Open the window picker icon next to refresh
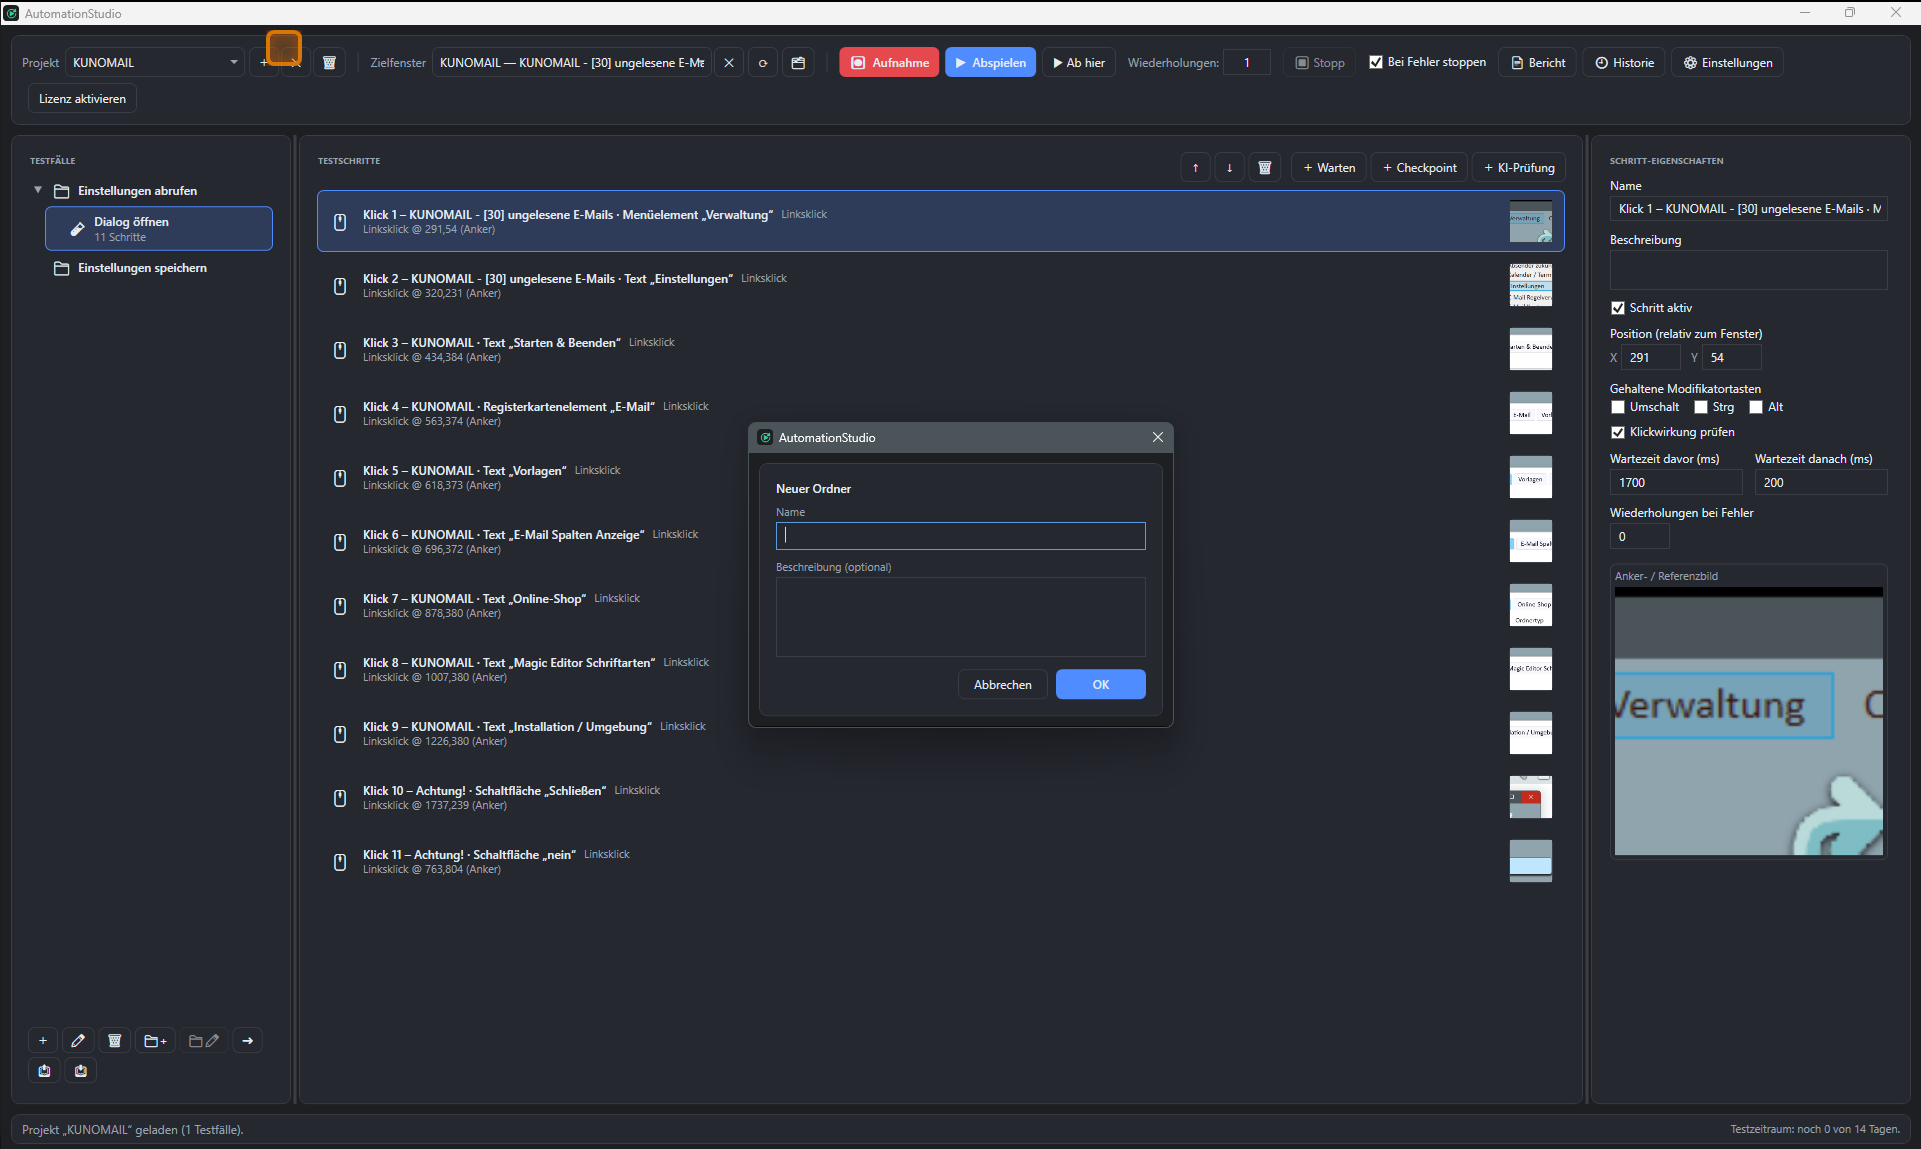 798,63
